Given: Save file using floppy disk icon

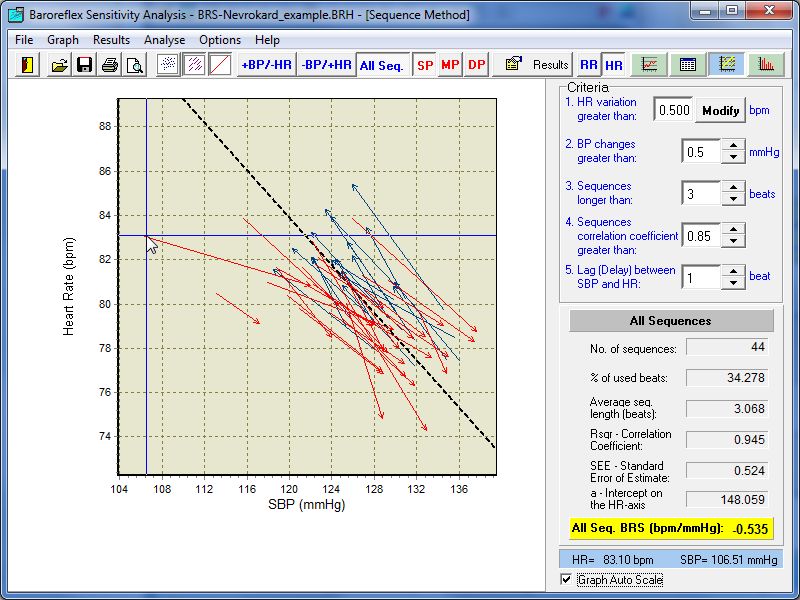Looking at the screenshot, I should [x=85, y=65].
